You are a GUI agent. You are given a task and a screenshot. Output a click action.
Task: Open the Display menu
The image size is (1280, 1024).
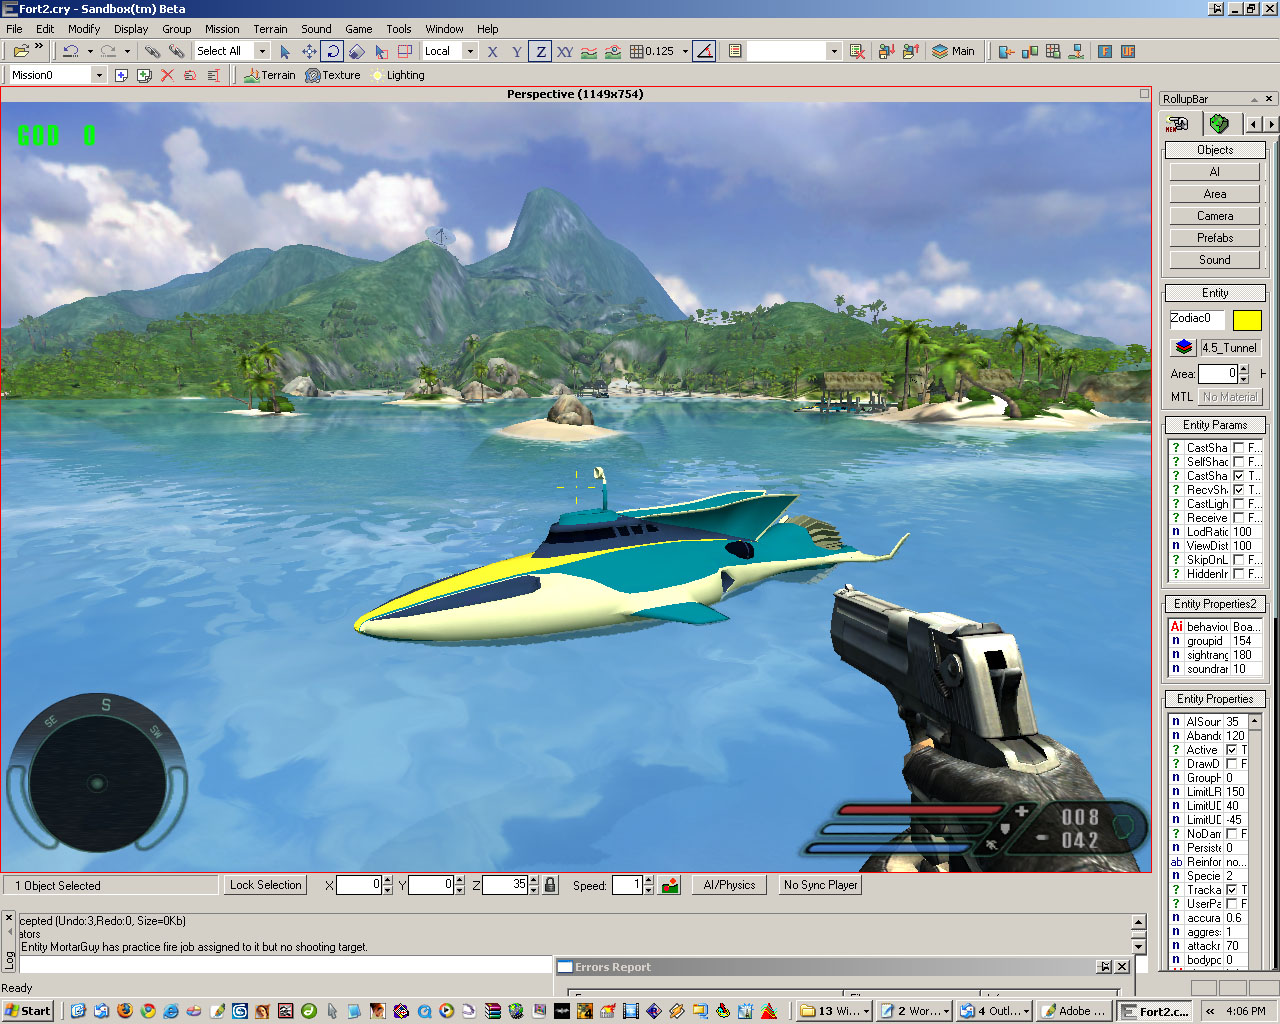(131, 29)
